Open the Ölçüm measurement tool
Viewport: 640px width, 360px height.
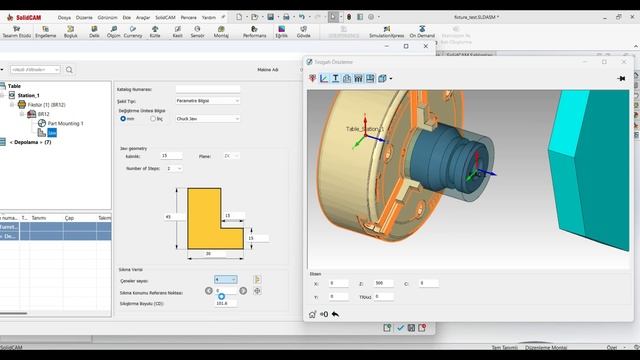pyautogui.click(x=113, y=32)
